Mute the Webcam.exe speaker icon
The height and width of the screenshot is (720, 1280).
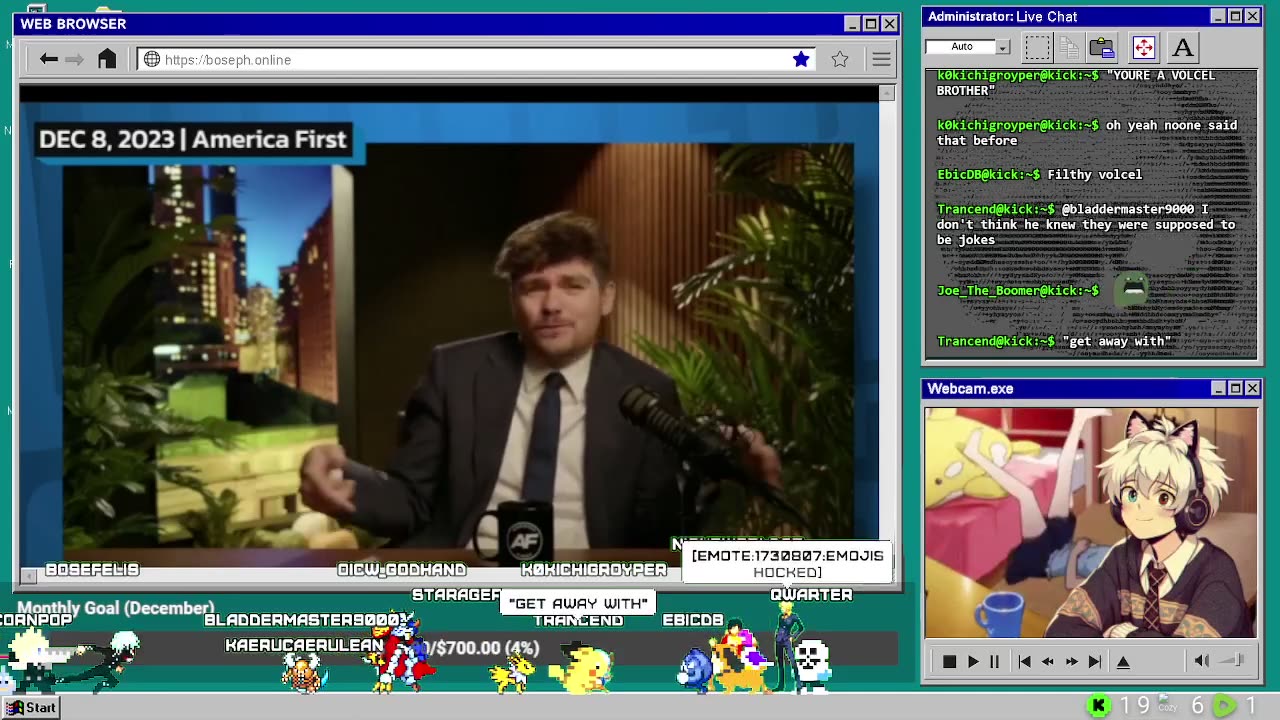click(x=1202, y=661)
